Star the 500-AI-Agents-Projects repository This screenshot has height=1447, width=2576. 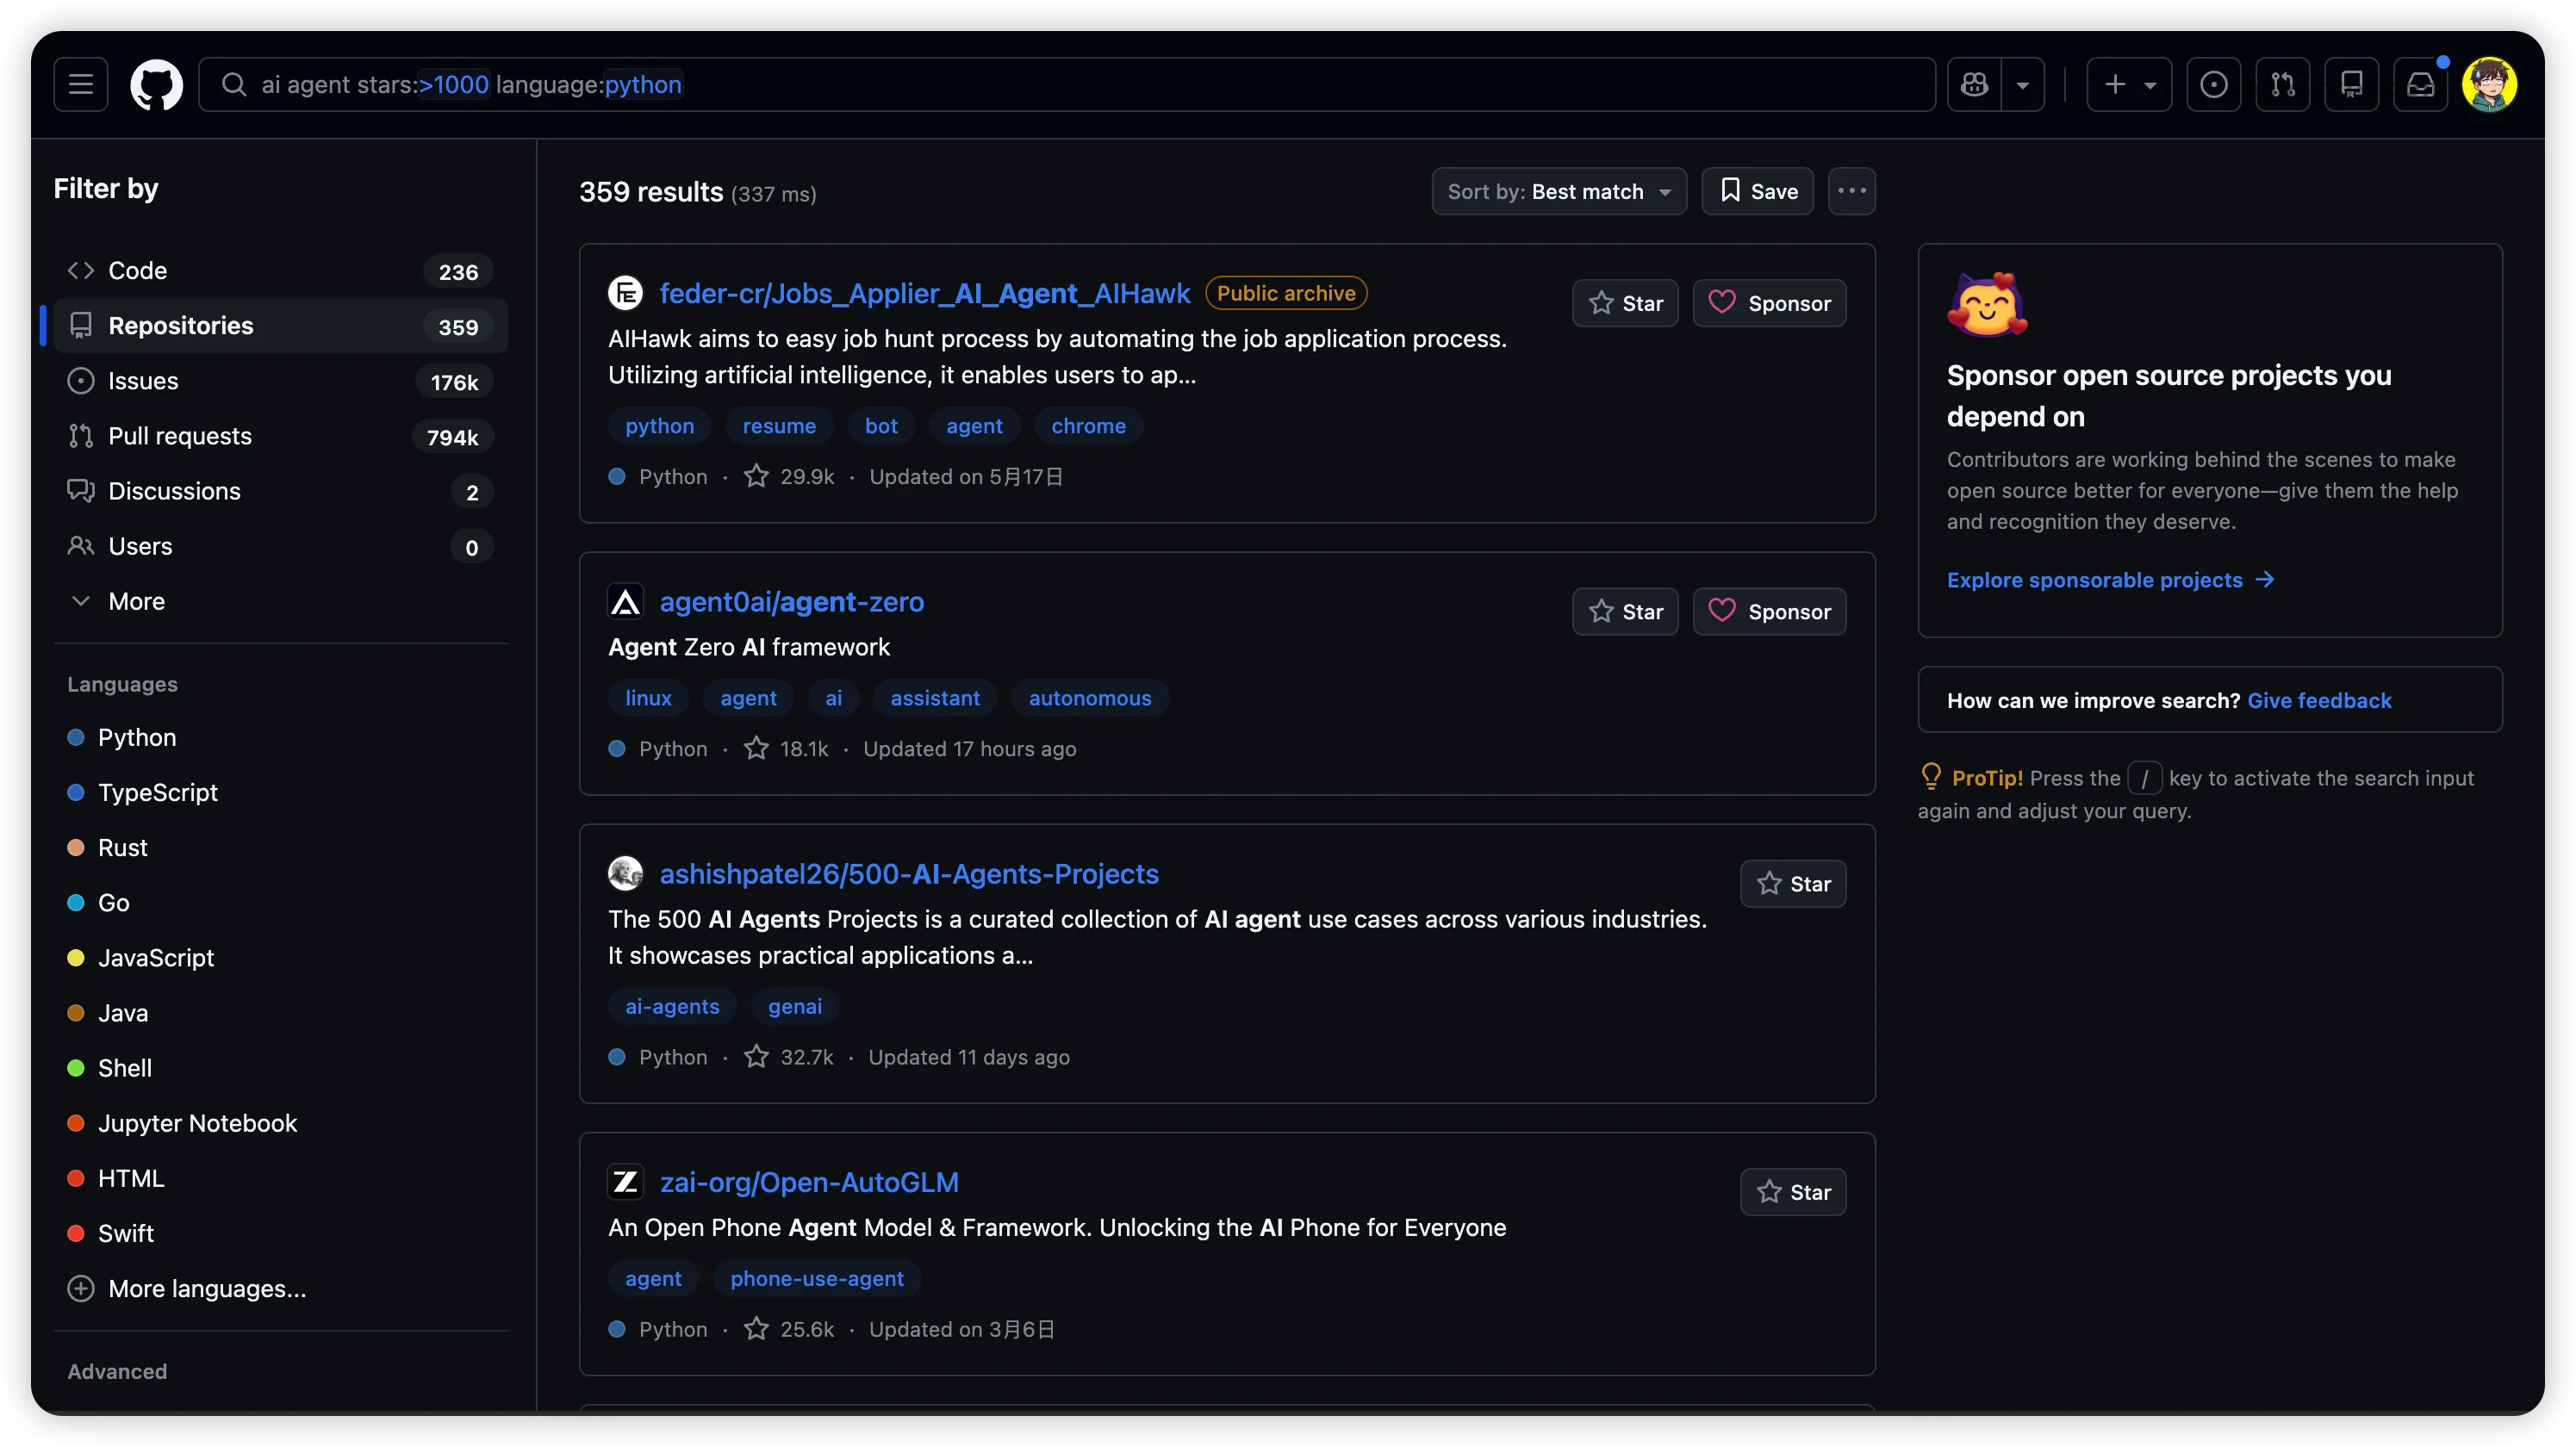(1794, 883)
